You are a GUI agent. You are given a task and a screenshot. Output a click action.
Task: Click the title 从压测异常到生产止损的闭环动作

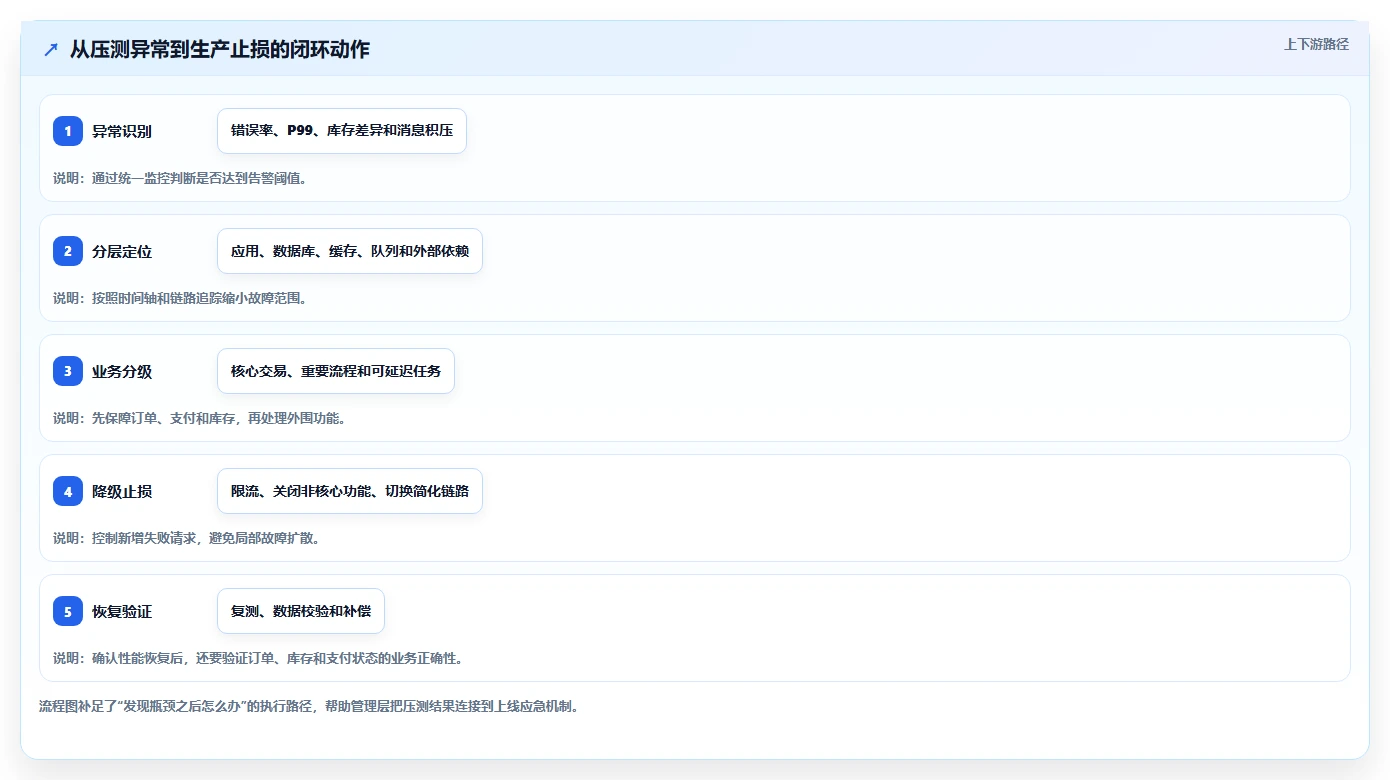(x=220, y=49)
